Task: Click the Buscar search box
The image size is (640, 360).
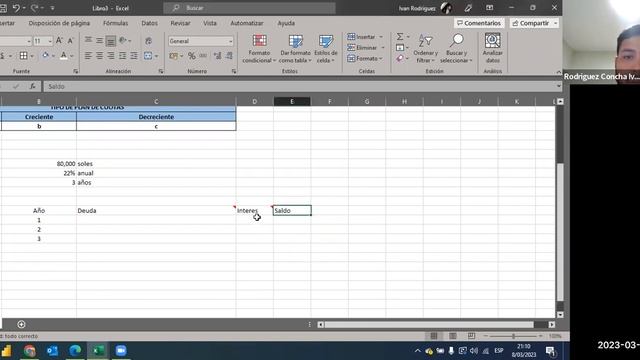Action: [x=249, y=8]
